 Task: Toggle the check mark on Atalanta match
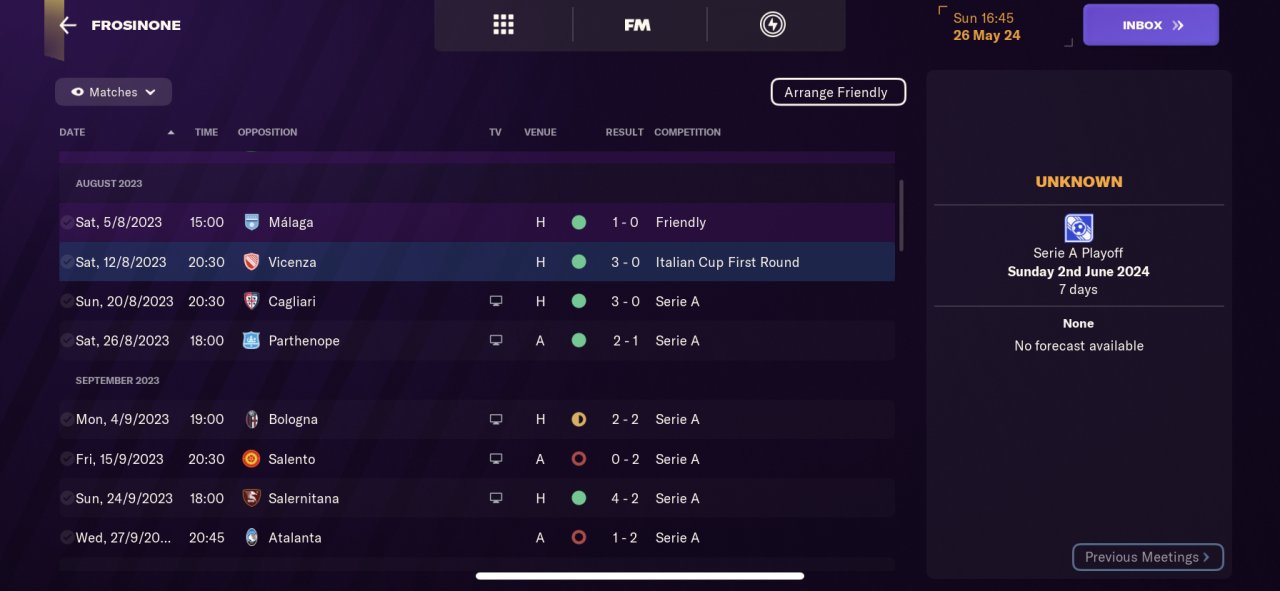[67, 538]
